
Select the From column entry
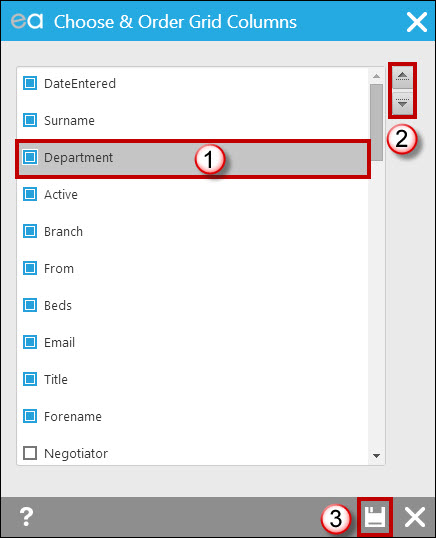(x=193, y=269)
